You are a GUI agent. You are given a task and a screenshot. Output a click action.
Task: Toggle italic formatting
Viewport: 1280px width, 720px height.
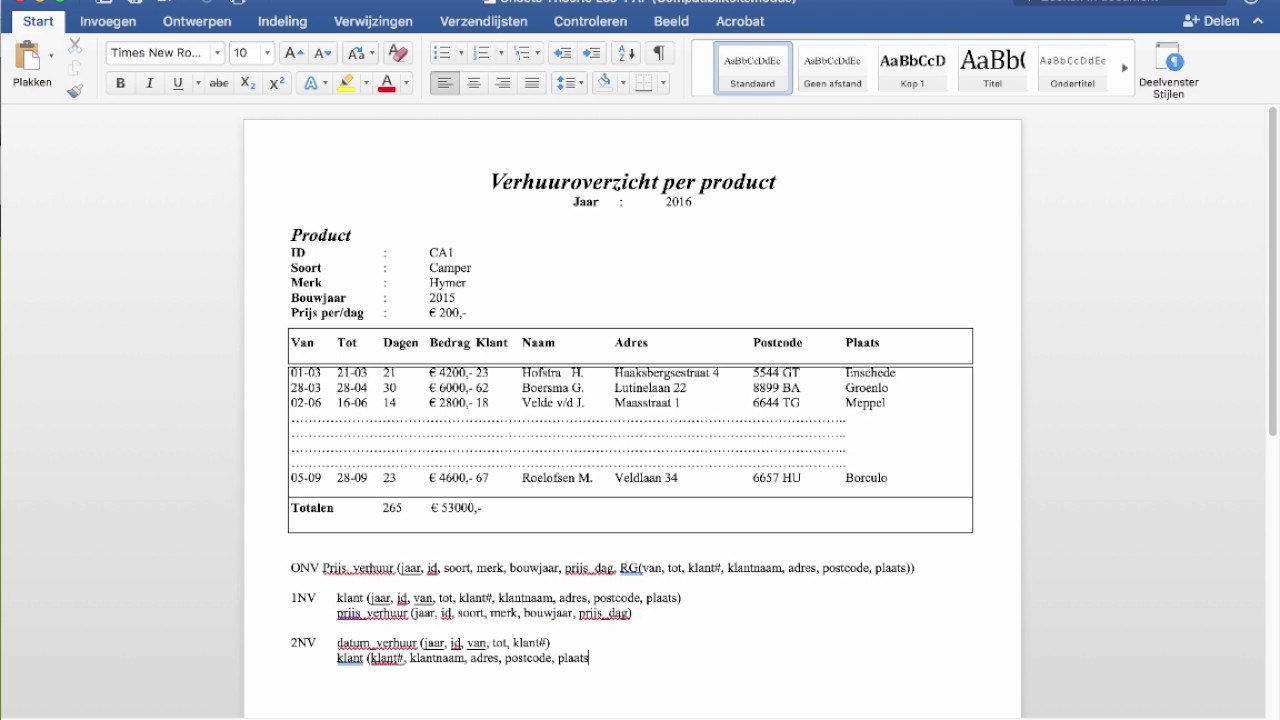(149, 83)
